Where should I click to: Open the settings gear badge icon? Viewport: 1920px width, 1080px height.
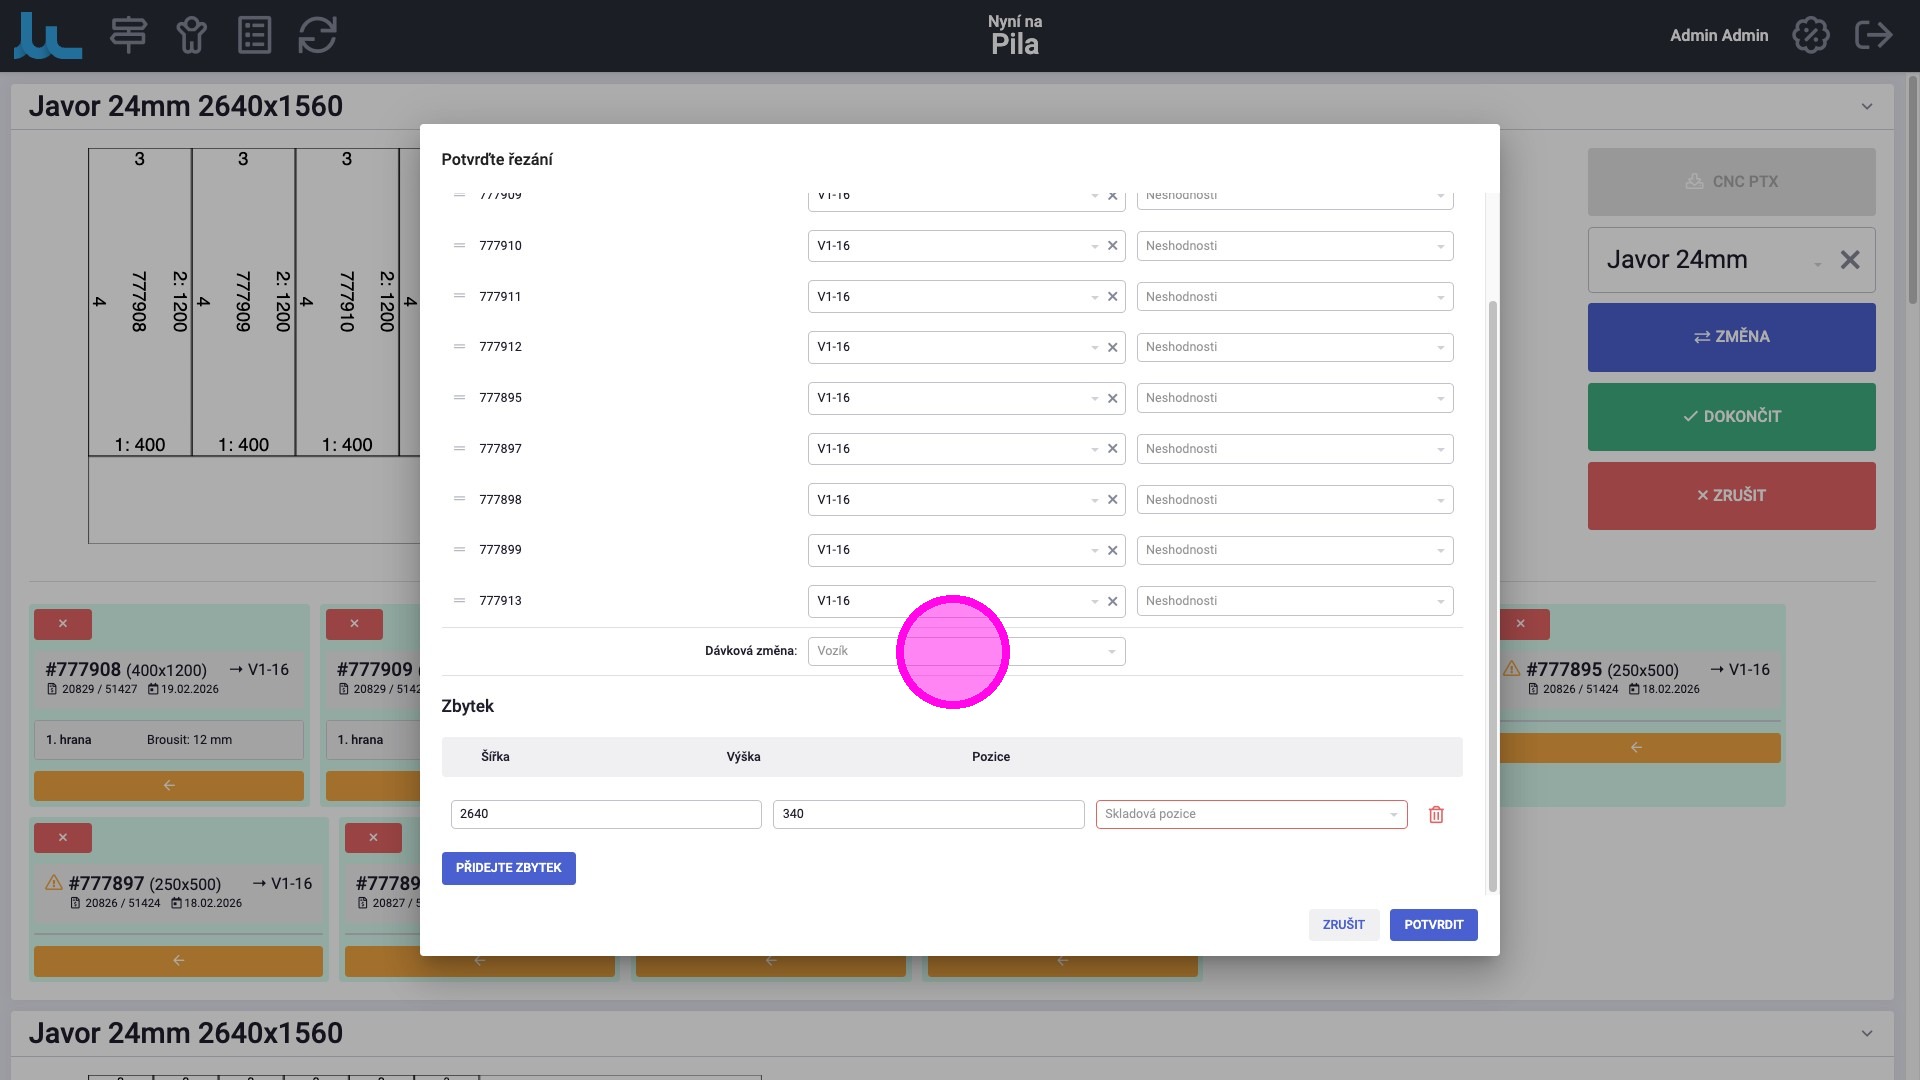pyautogui.click(x=1810, y=35)
